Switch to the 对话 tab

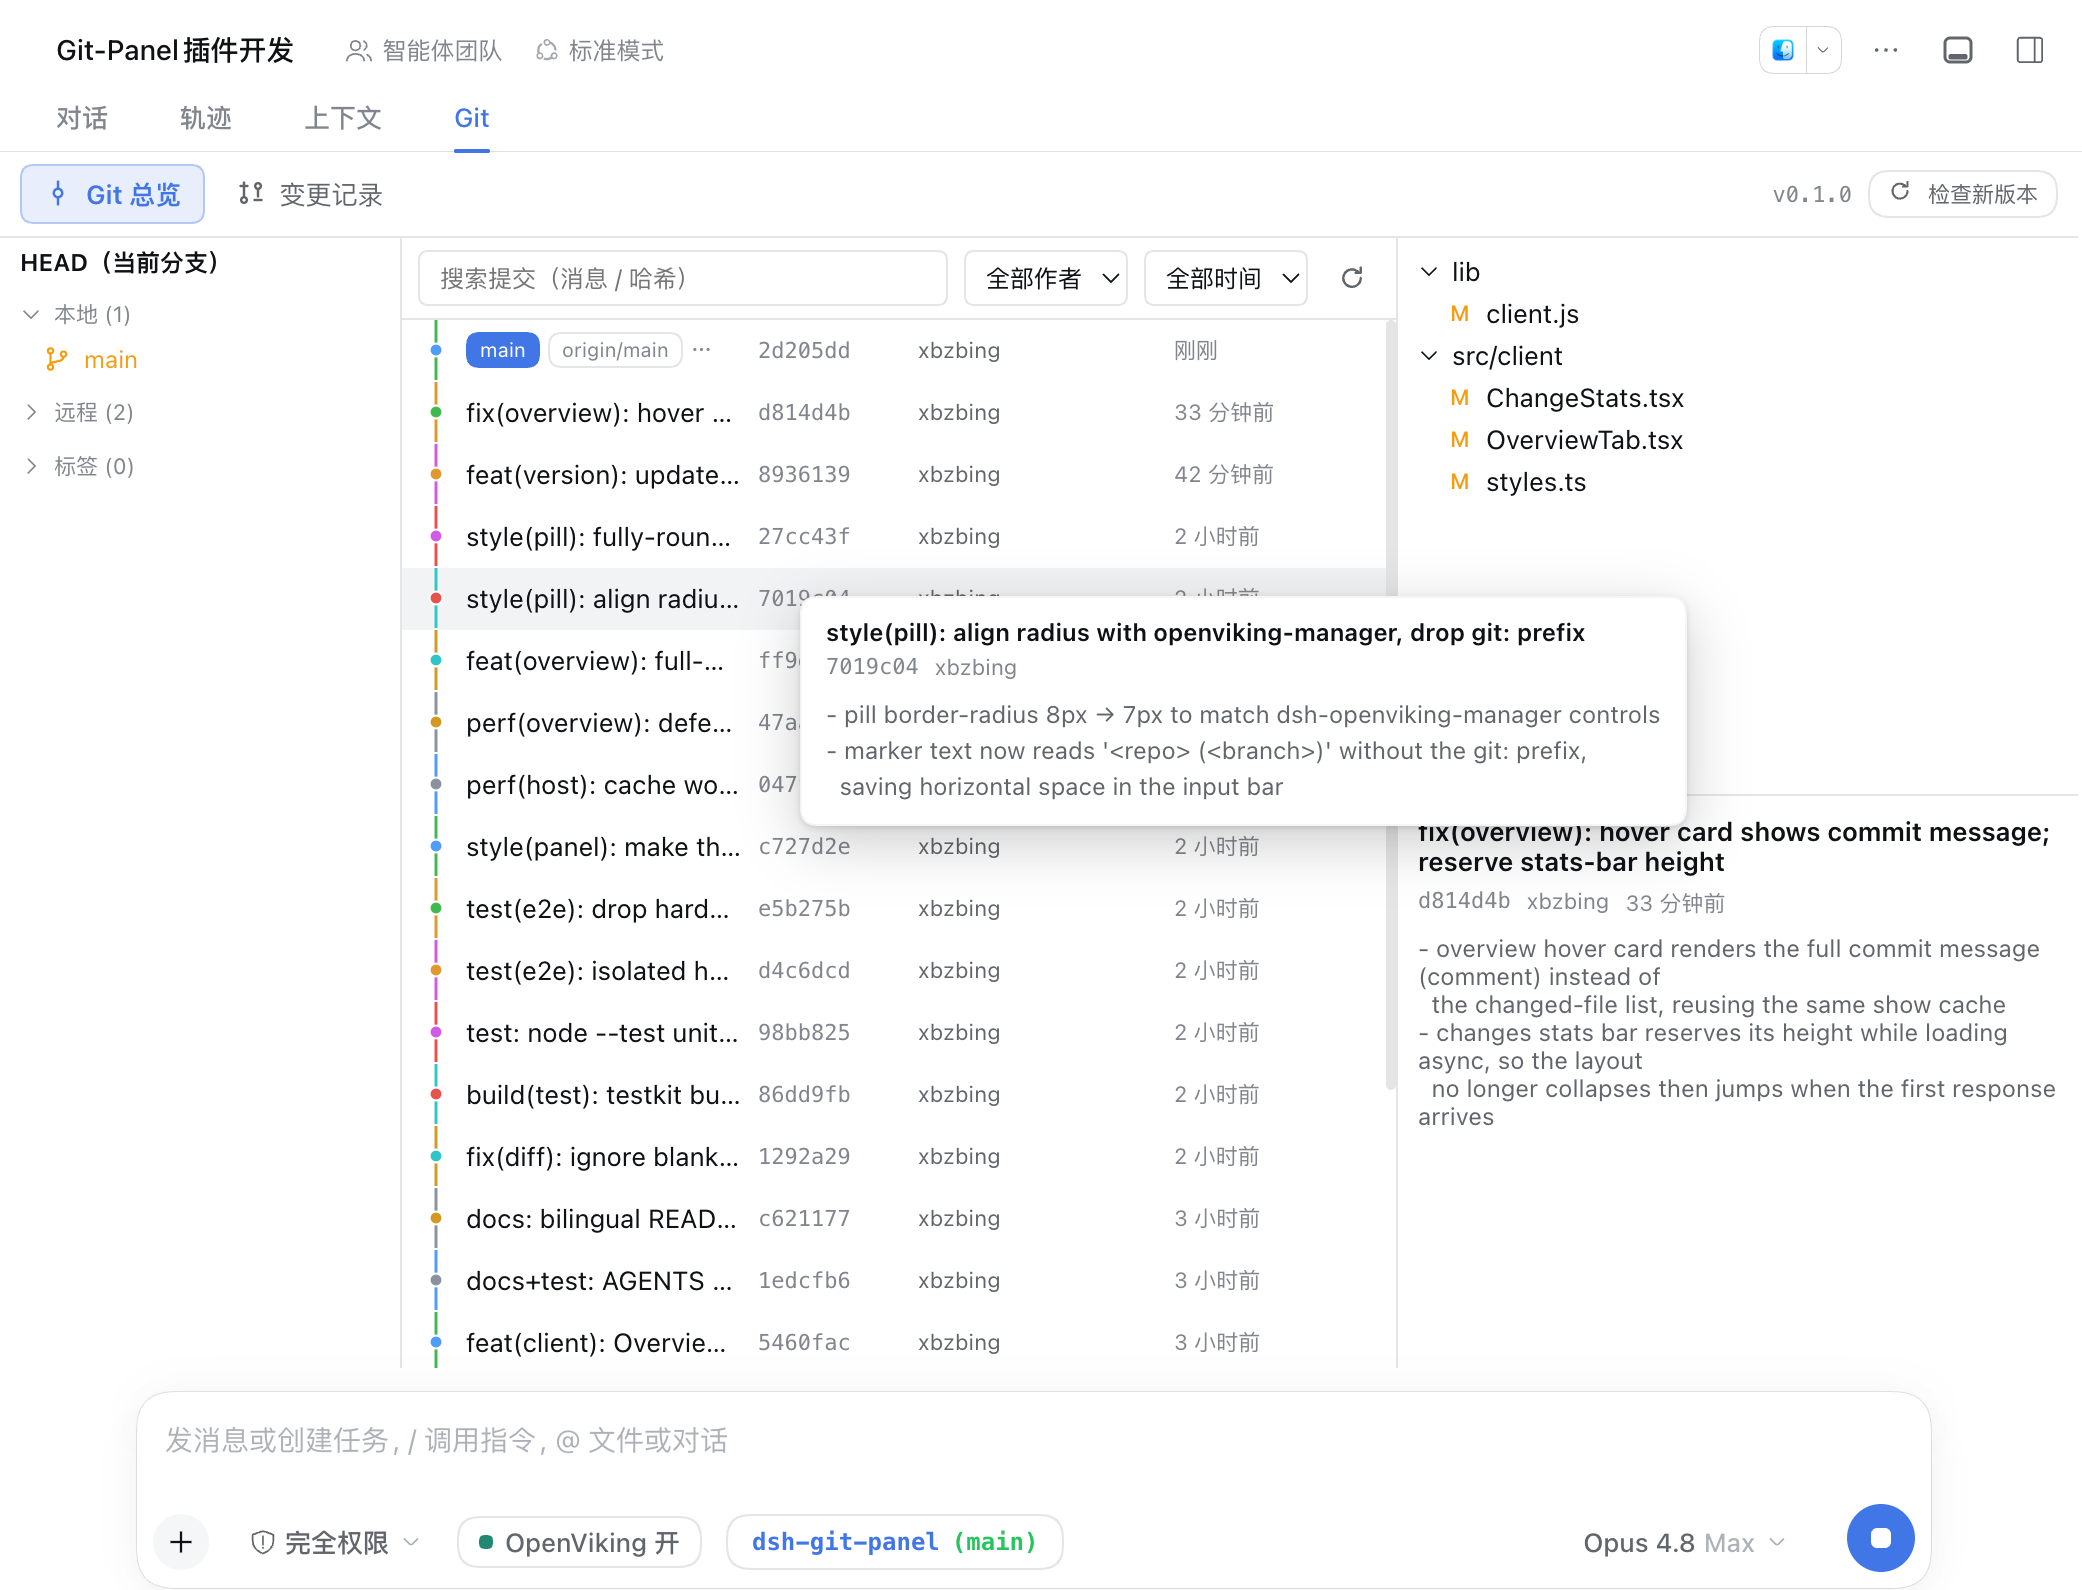(82, 118)
